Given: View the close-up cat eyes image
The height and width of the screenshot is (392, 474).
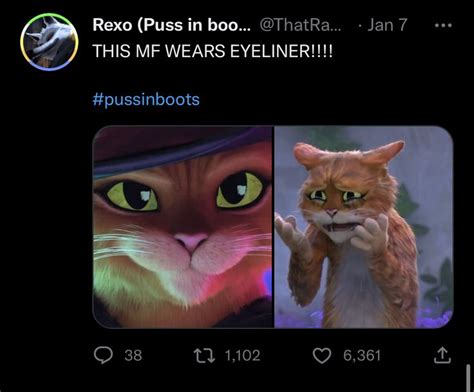Looking at the screenshot, I should click(x=183, y=227).
